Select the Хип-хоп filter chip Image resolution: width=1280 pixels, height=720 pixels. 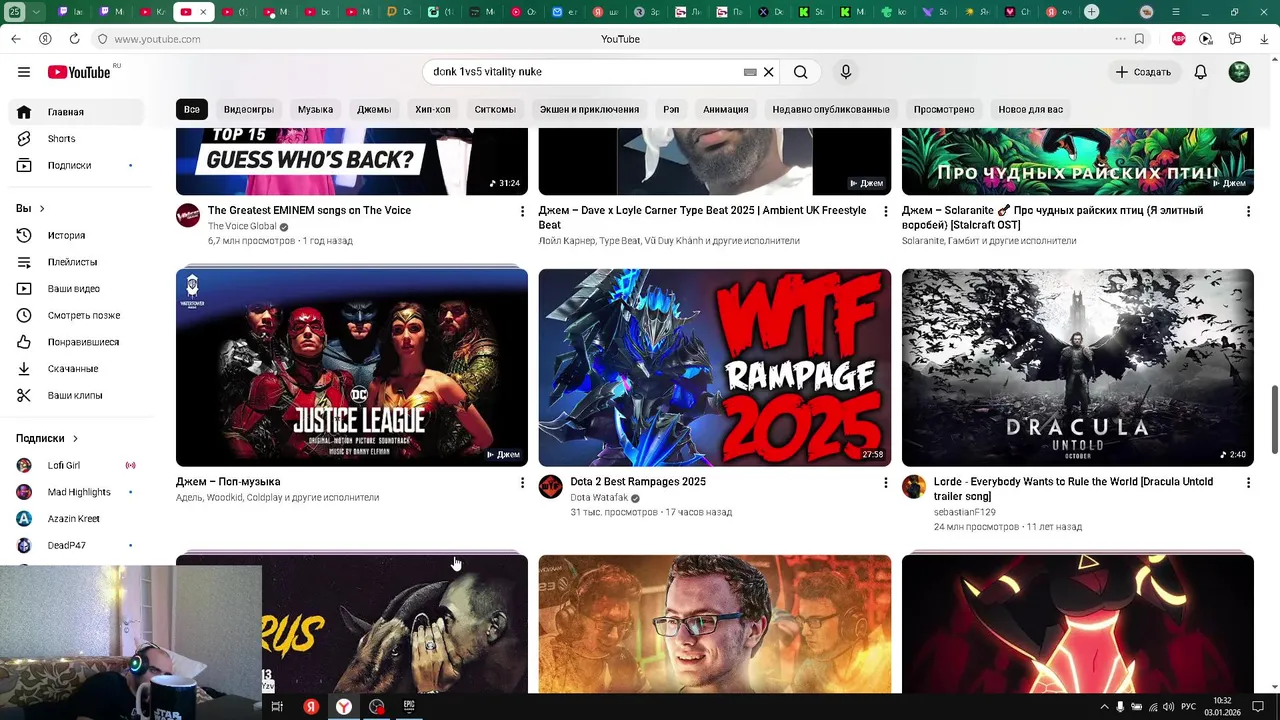433,109
